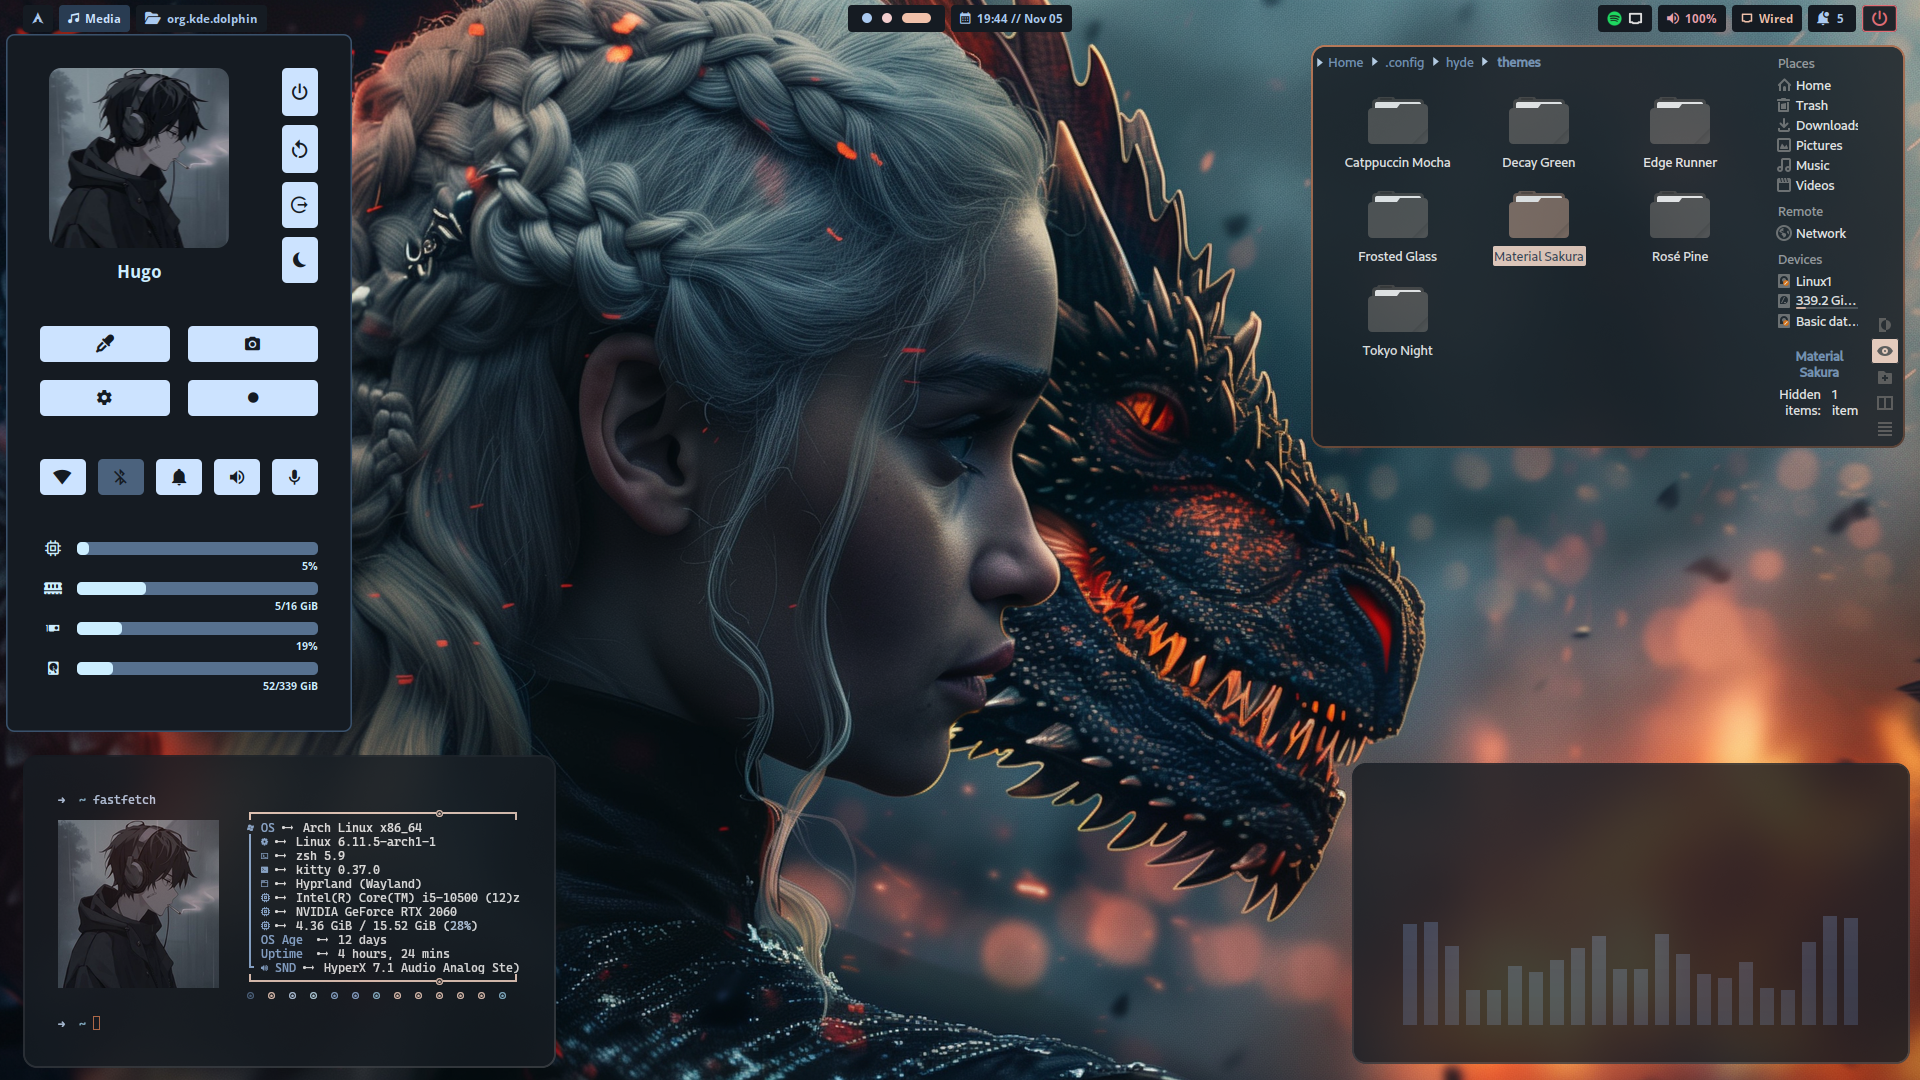Screen dimensions: 1920x1080
Task: Take a screenshot with camera button
Action: pos(253,344)
